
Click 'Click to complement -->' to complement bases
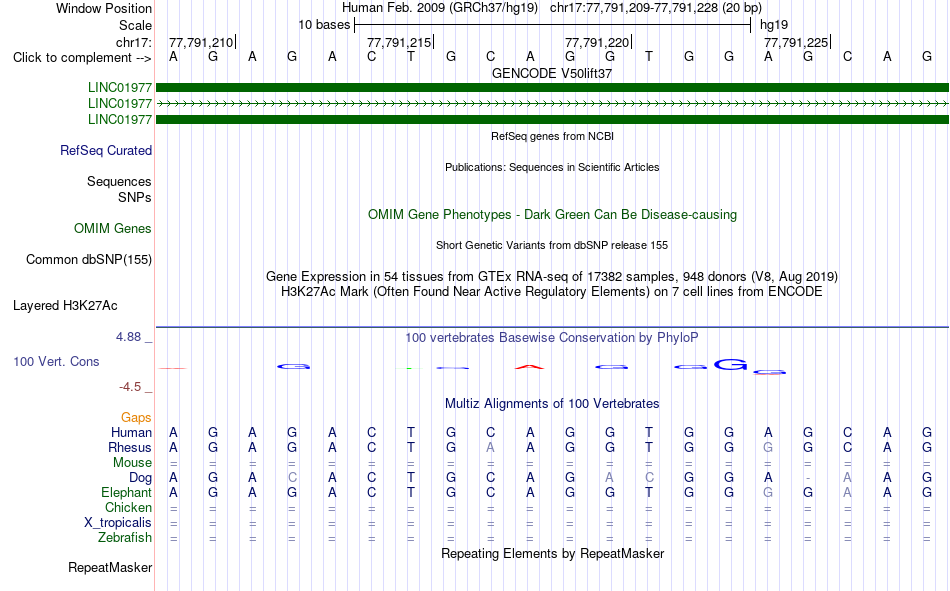point(82,58)
